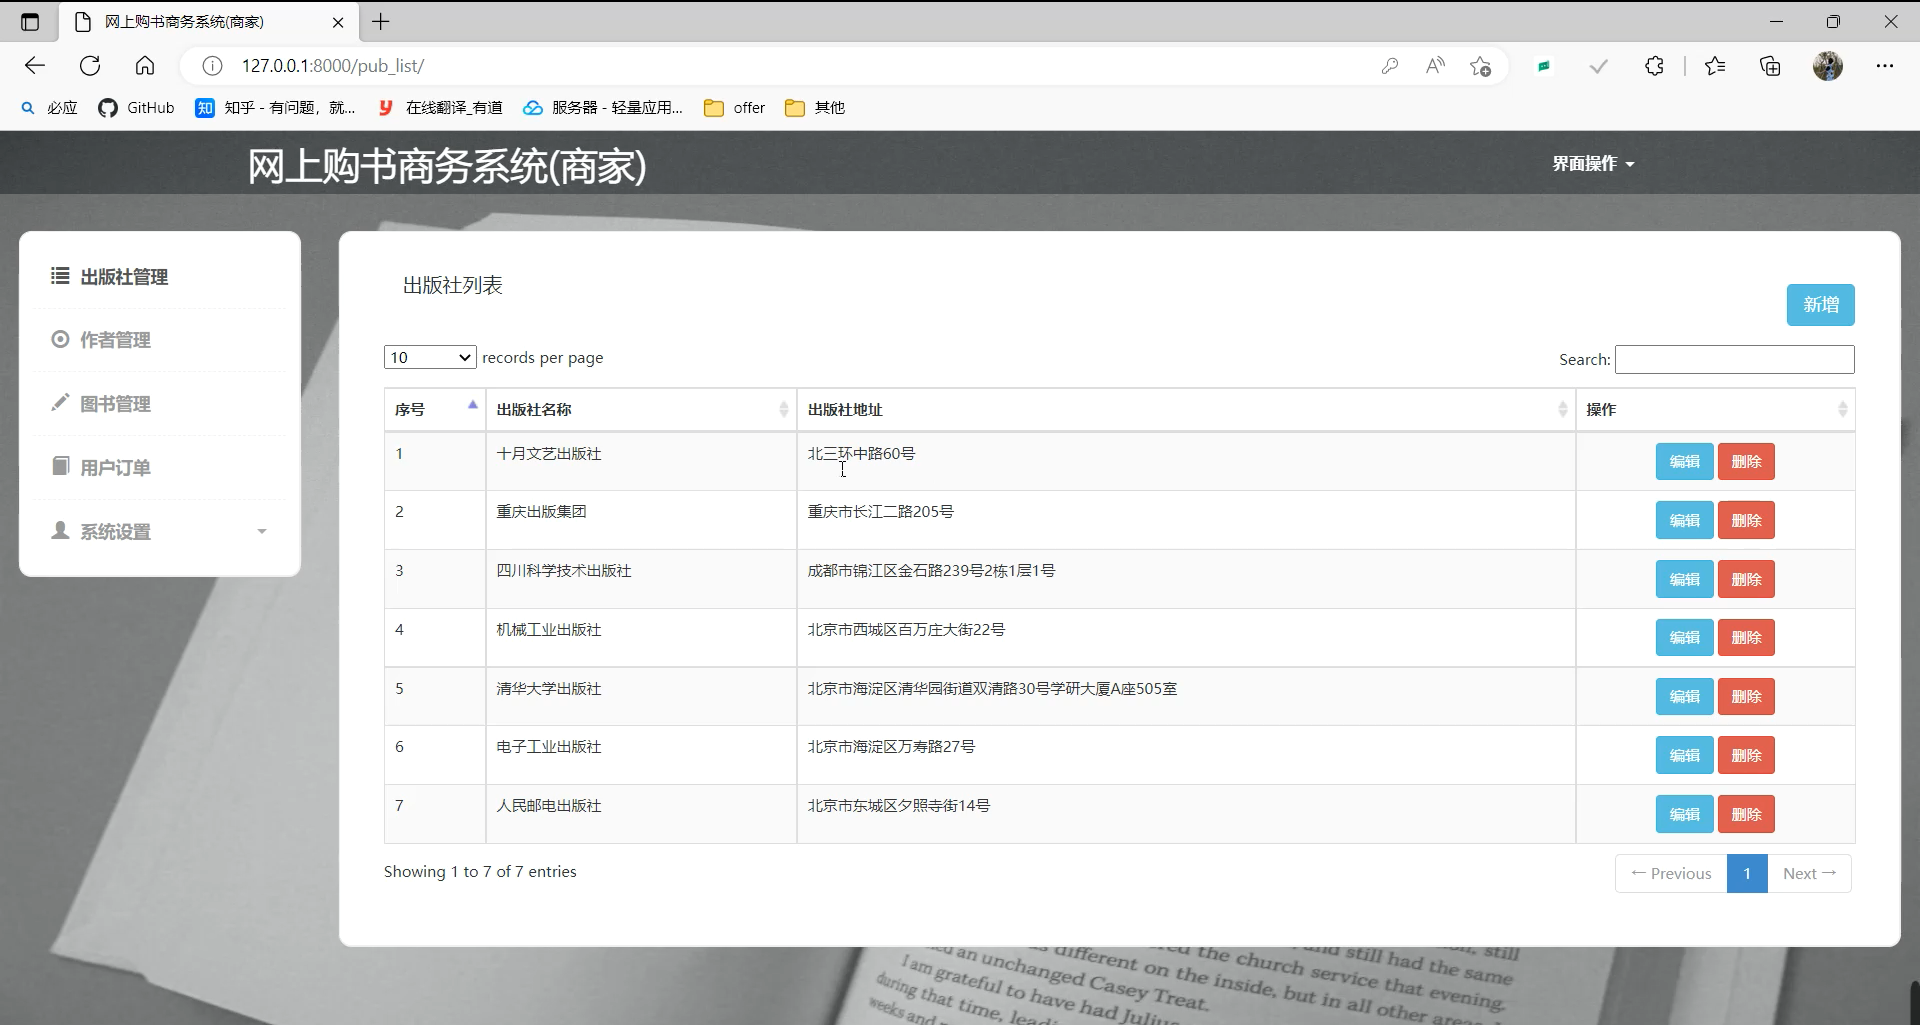
Task: Click 删除 for 重庆出版集团
Action: coord(1746,521)
